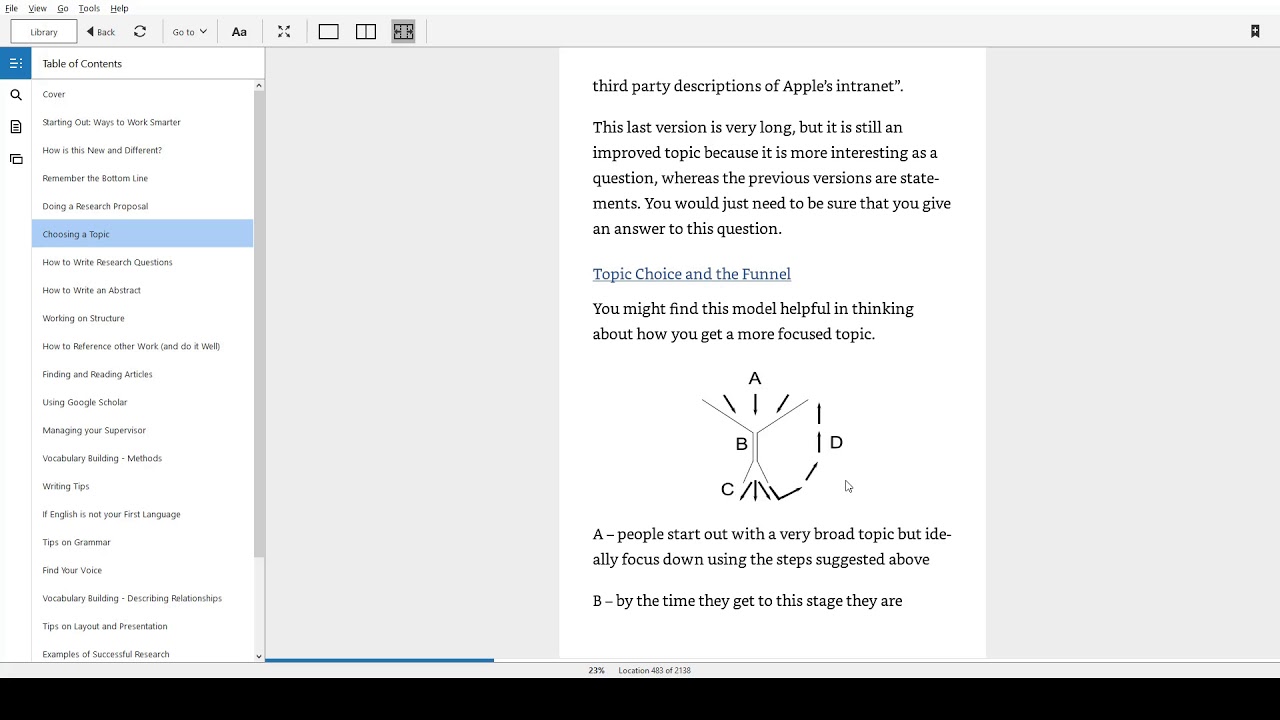Open Remember the Bottom Line chapter
The height and width of the screenshot is (720, 1280).
pyautogui.click(x=142, y=178)
